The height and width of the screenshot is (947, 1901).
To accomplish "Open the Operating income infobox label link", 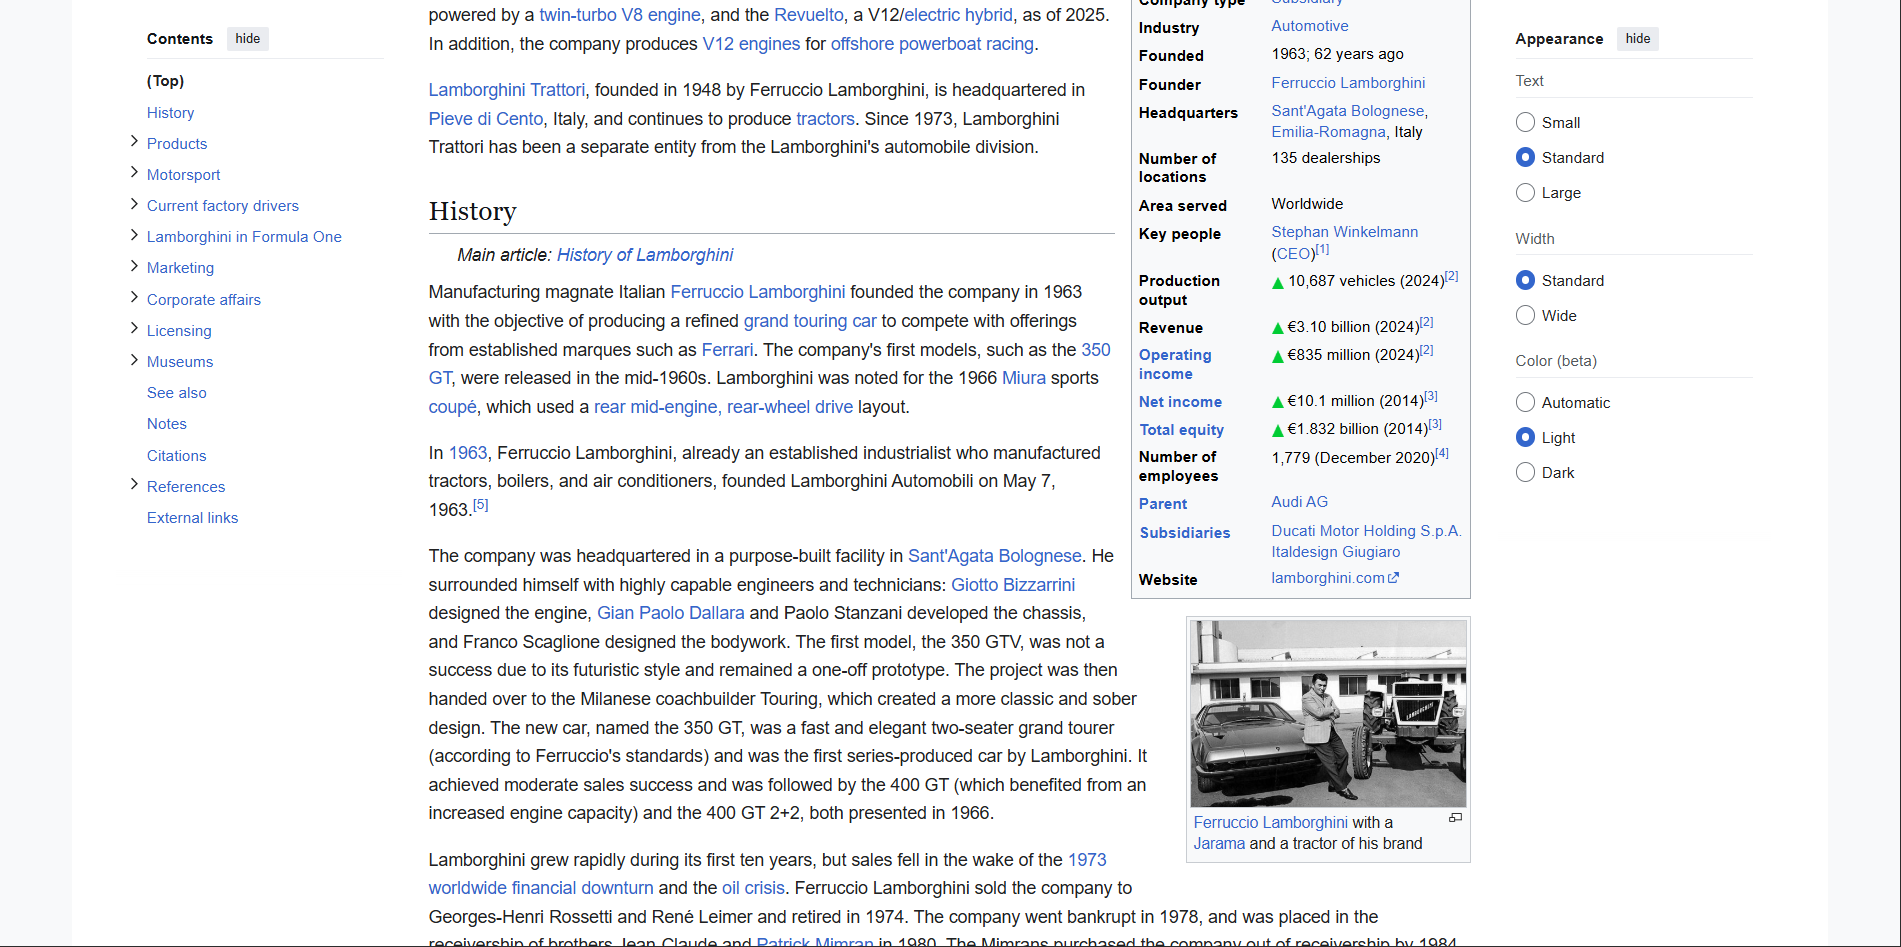I will pyautogui.click(x=1175, y=364).
